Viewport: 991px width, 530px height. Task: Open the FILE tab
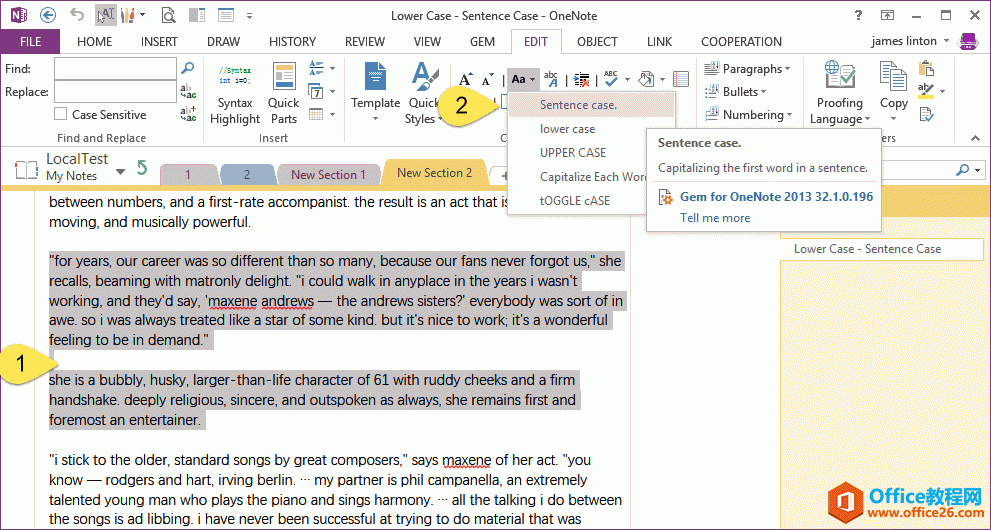pos(30,42)
